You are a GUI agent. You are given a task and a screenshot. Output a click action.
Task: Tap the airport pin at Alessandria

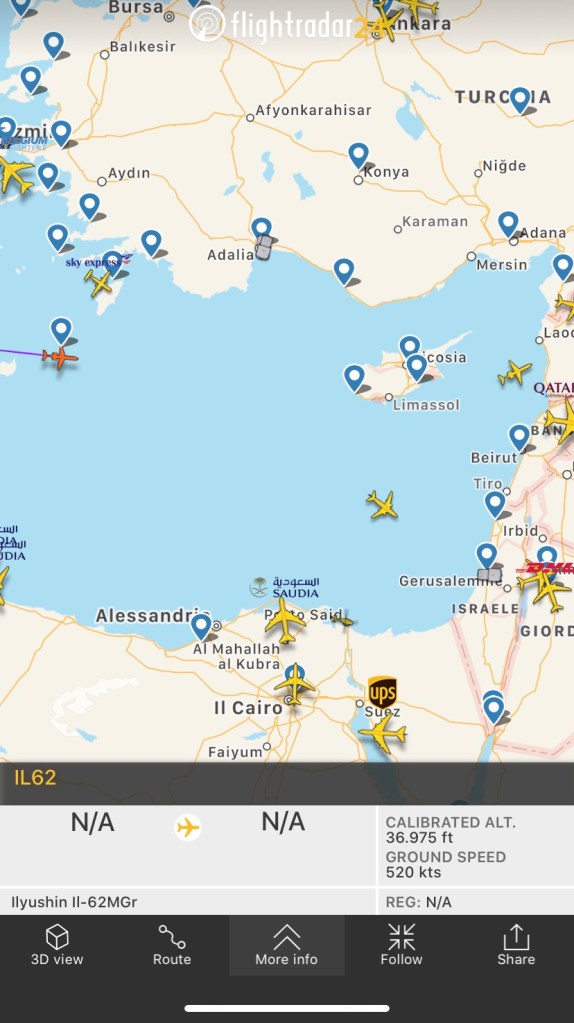(202, 627)
